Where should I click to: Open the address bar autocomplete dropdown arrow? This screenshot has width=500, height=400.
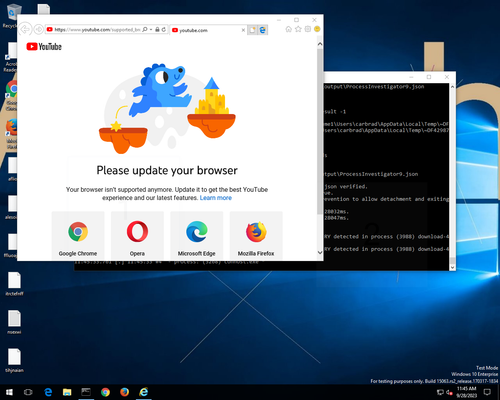[x=151, y=30]
